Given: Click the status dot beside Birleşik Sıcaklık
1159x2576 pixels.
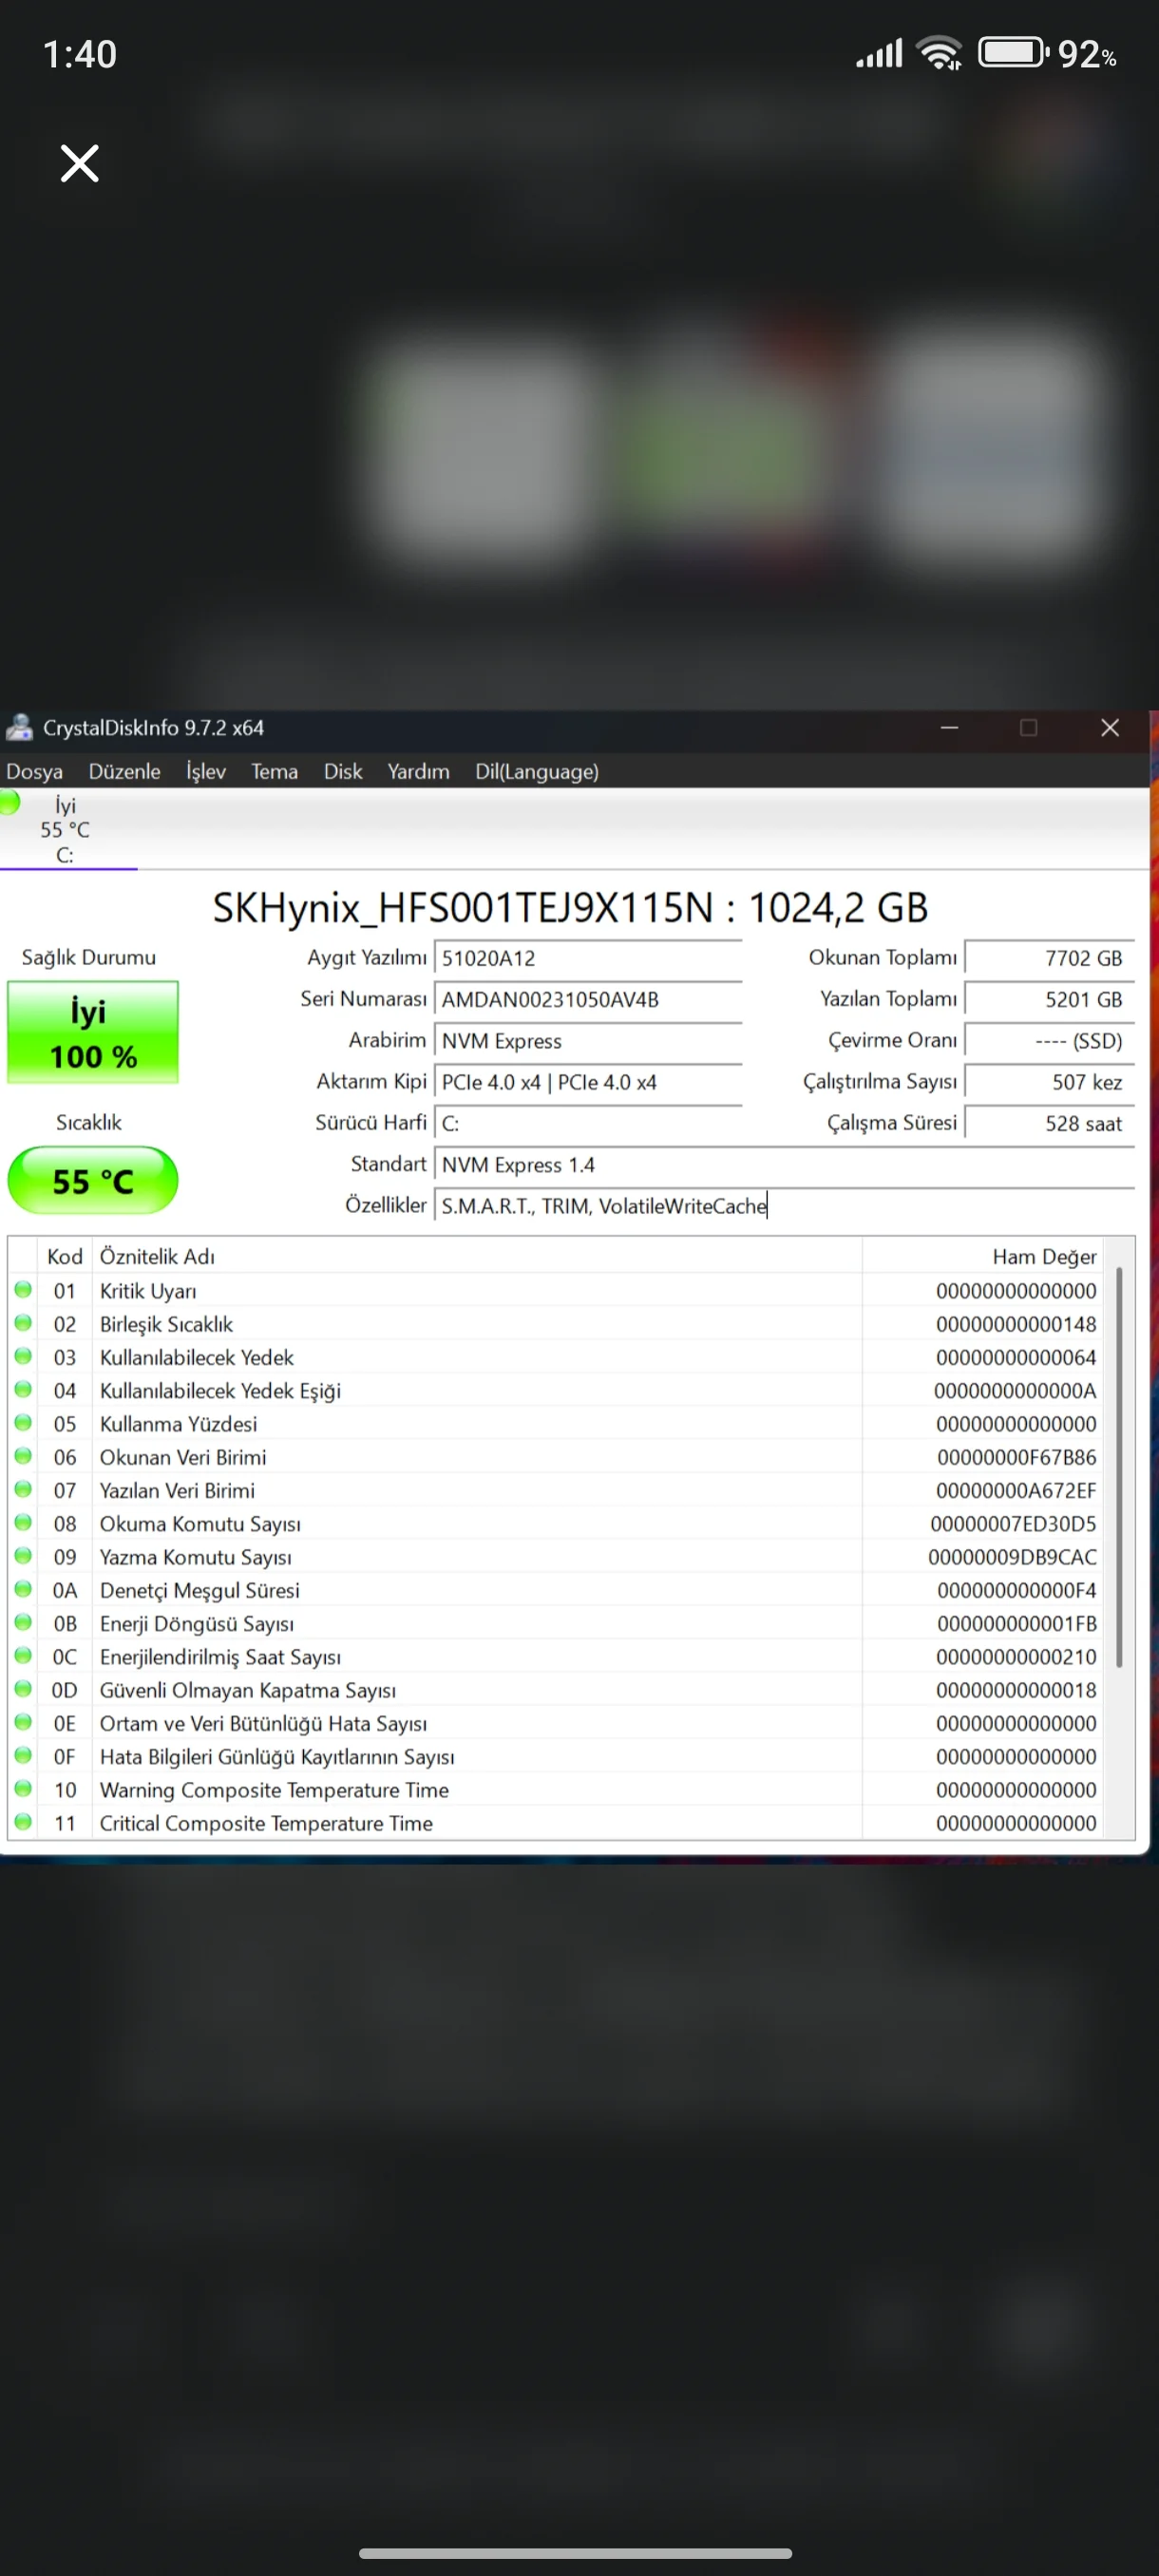Looking at the screenshot, I should 23,1323.
